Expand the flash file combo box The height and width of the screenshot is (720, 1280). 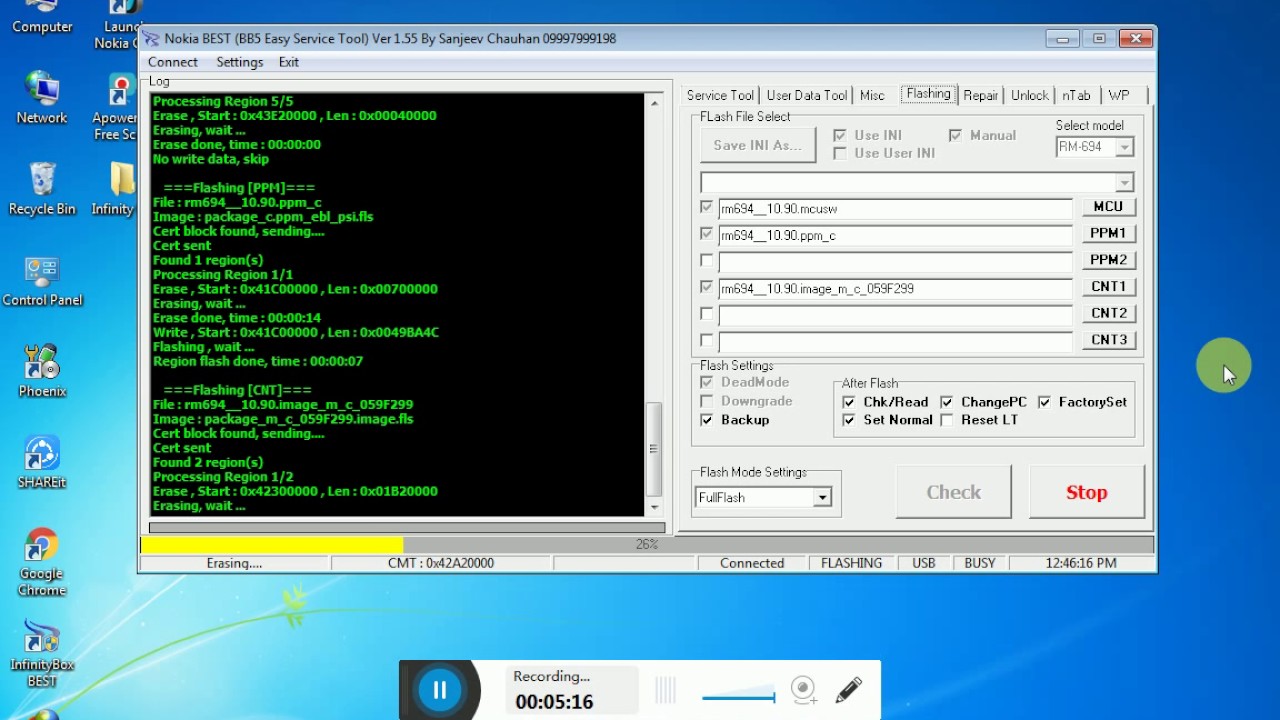pyautogui.click(x=1125, y=182)
